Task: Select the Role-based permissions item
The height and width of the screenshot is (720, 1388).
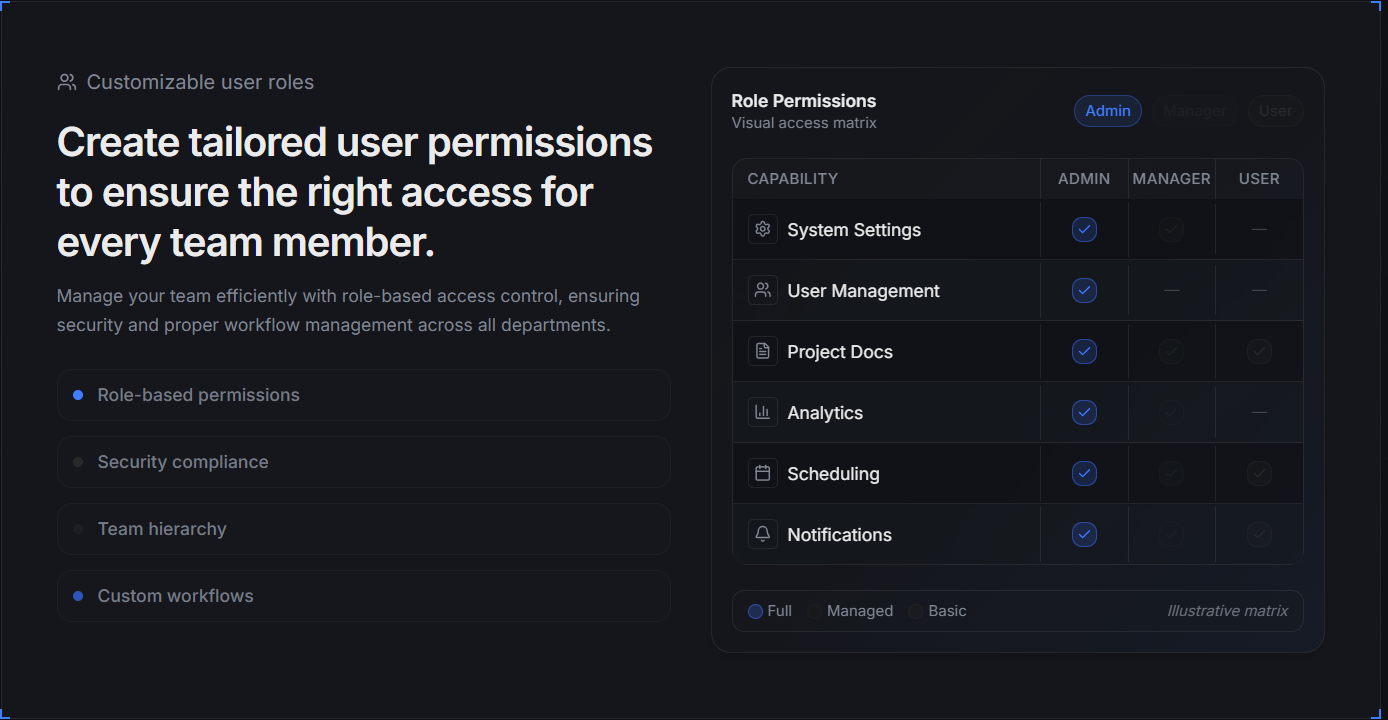Action: pyautogui.click(x=363, y=395)
